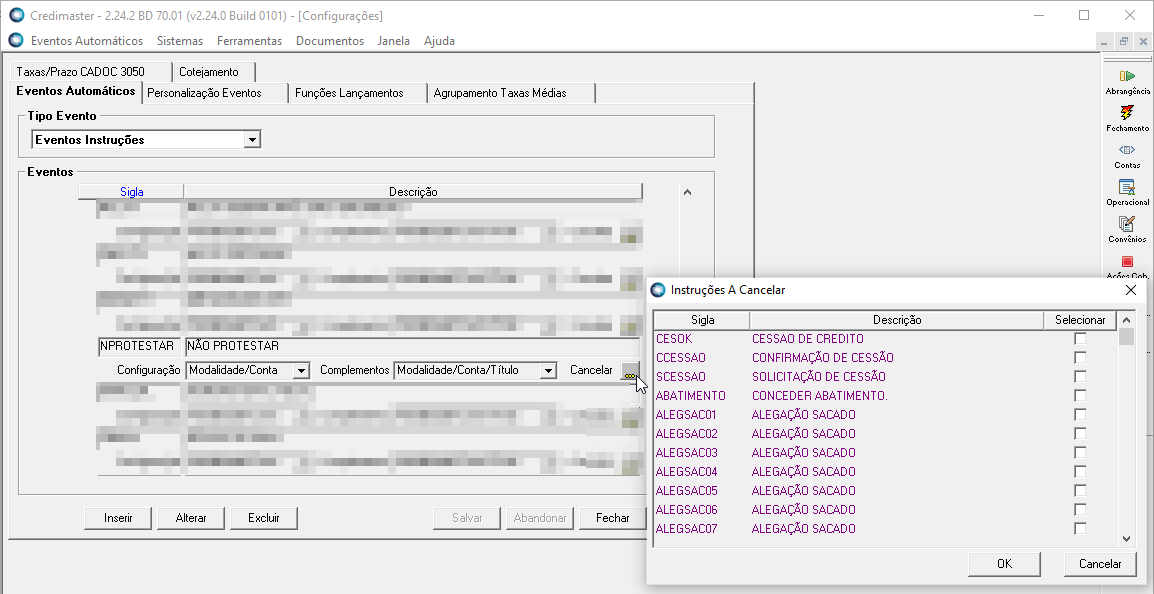
Task: Open the Sistemas menu
Action: [180, 40]
